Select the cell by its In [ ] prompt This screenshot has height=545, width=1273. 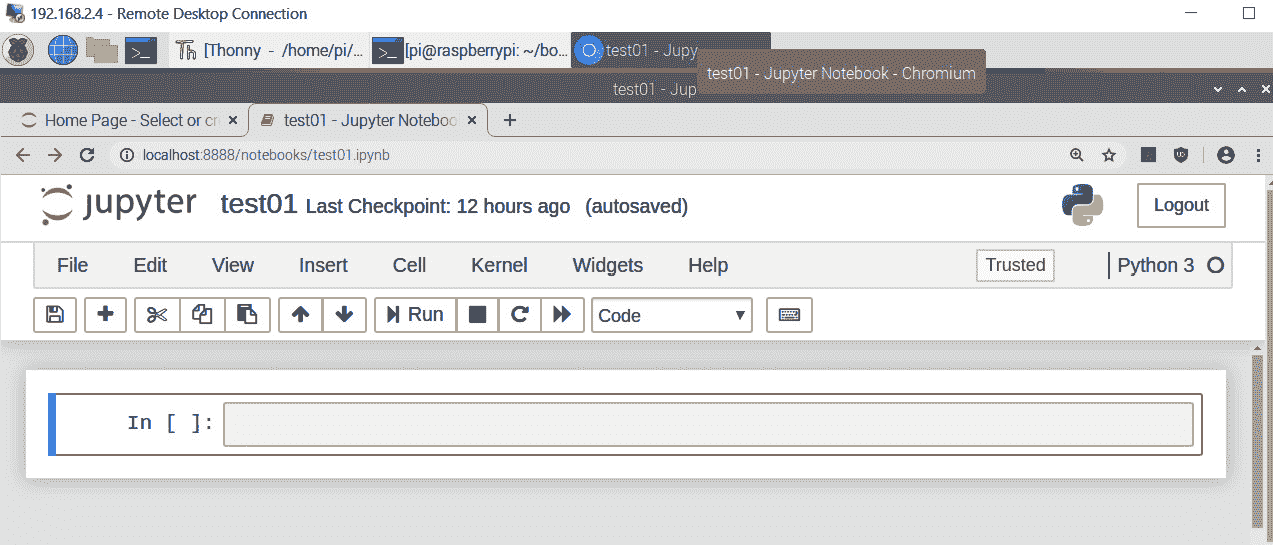170,424
